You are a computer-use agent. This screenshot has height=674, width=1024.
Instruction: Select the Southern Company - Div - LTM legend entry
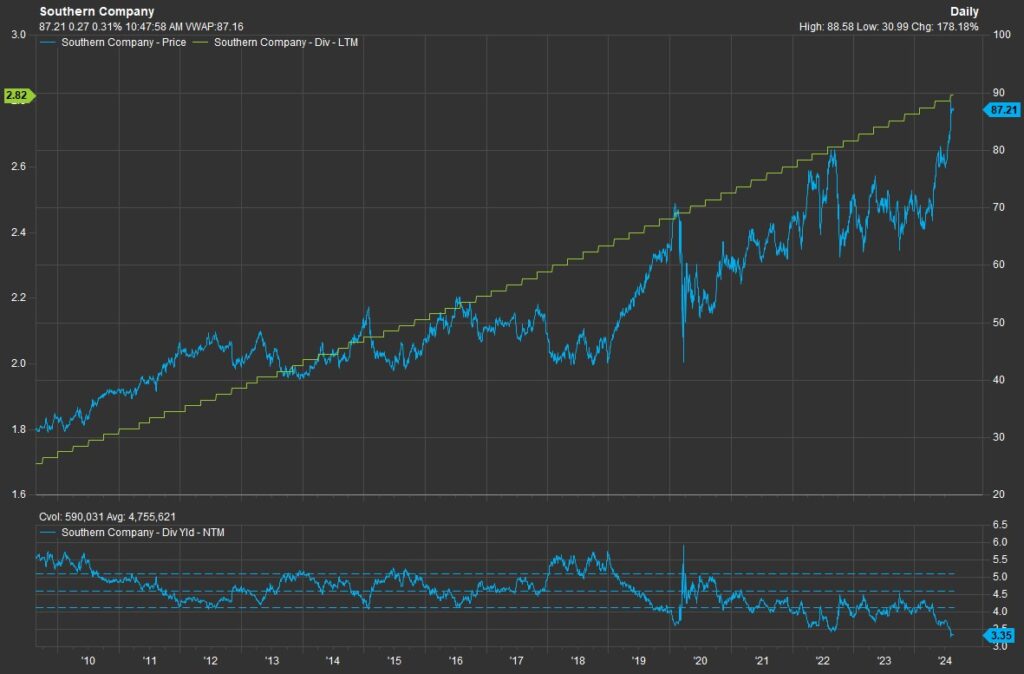coord(286,42)
